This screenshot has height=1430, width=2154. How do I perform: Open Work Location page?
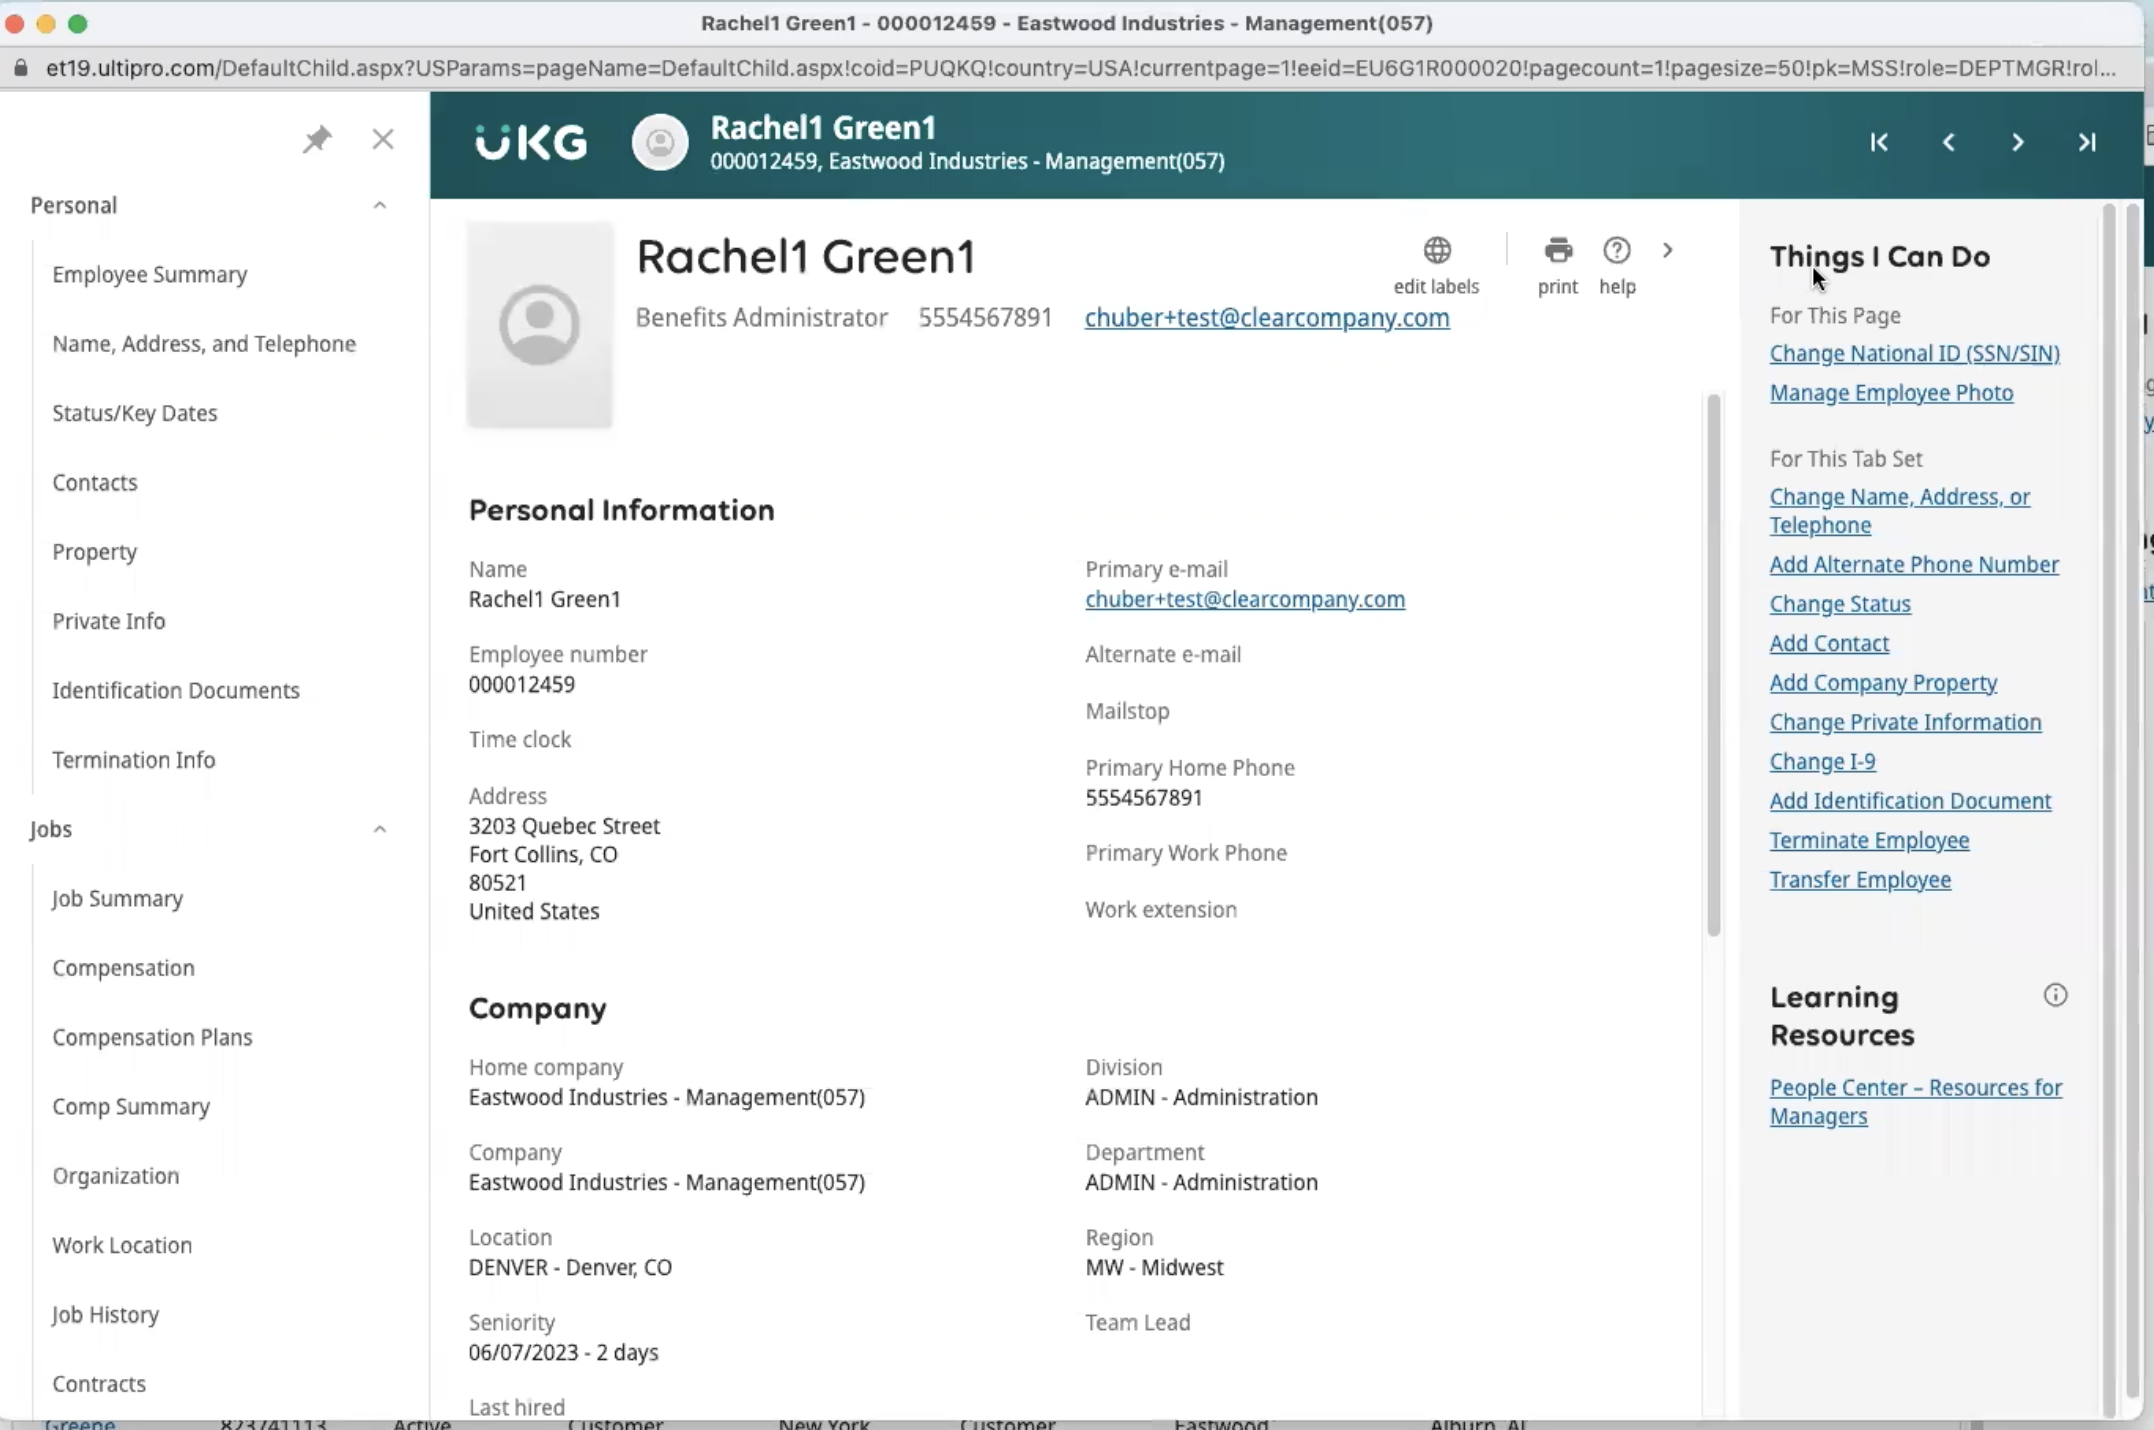tap(122, 1246)
